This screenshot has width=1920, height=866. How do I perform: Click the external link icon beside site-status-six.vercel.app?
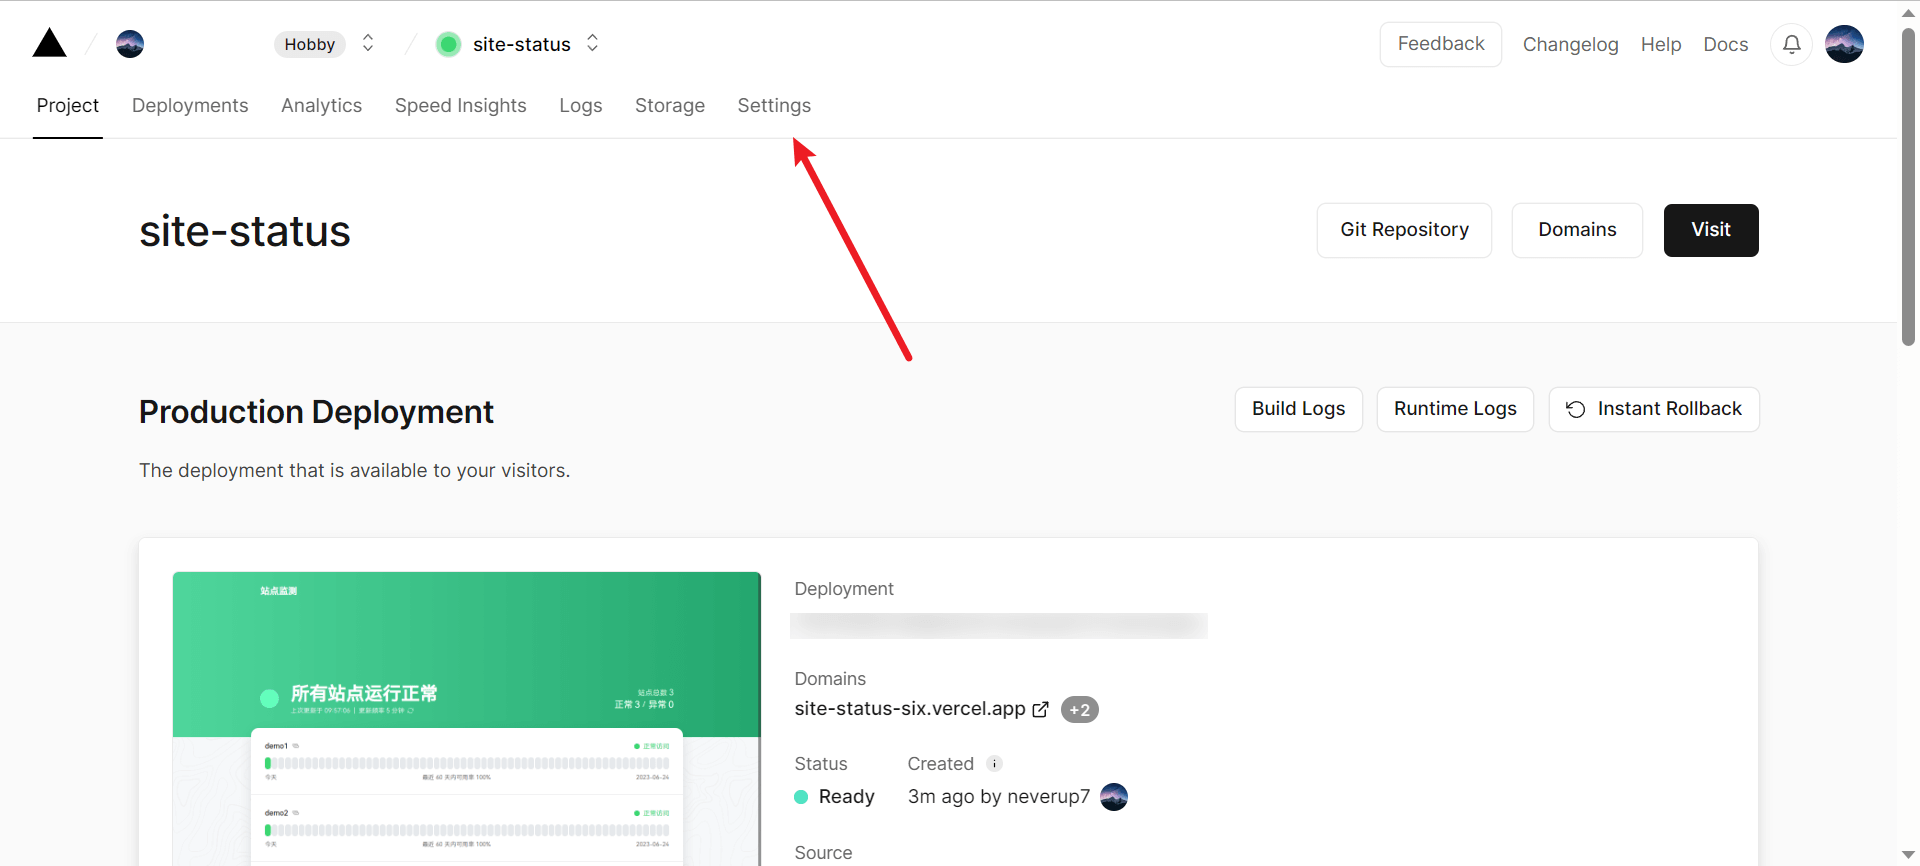(x=1040, y=709)
